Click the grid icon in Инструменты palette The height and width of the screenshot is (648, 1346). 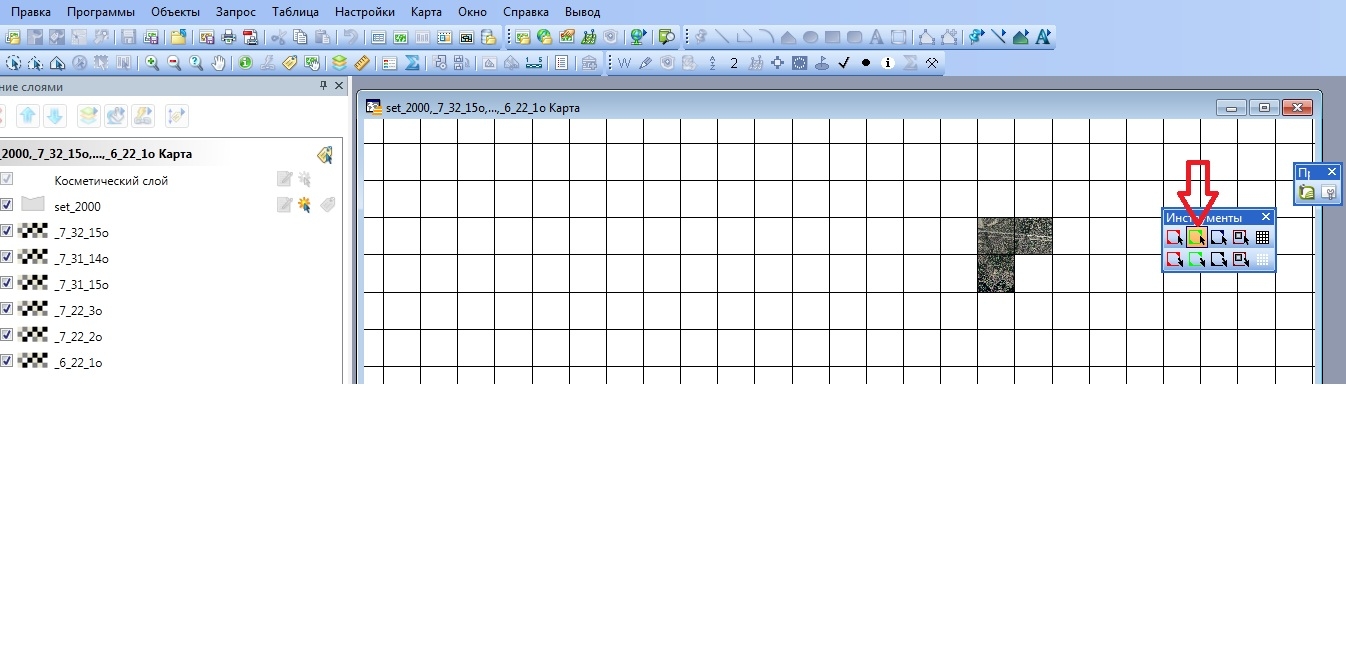tap(1262, 237)
